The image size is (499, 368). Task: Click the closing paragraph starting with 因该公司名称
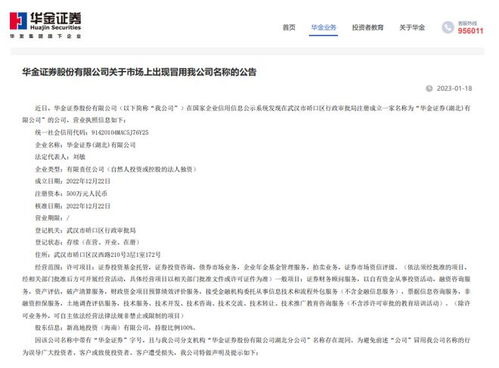(246, 346)
